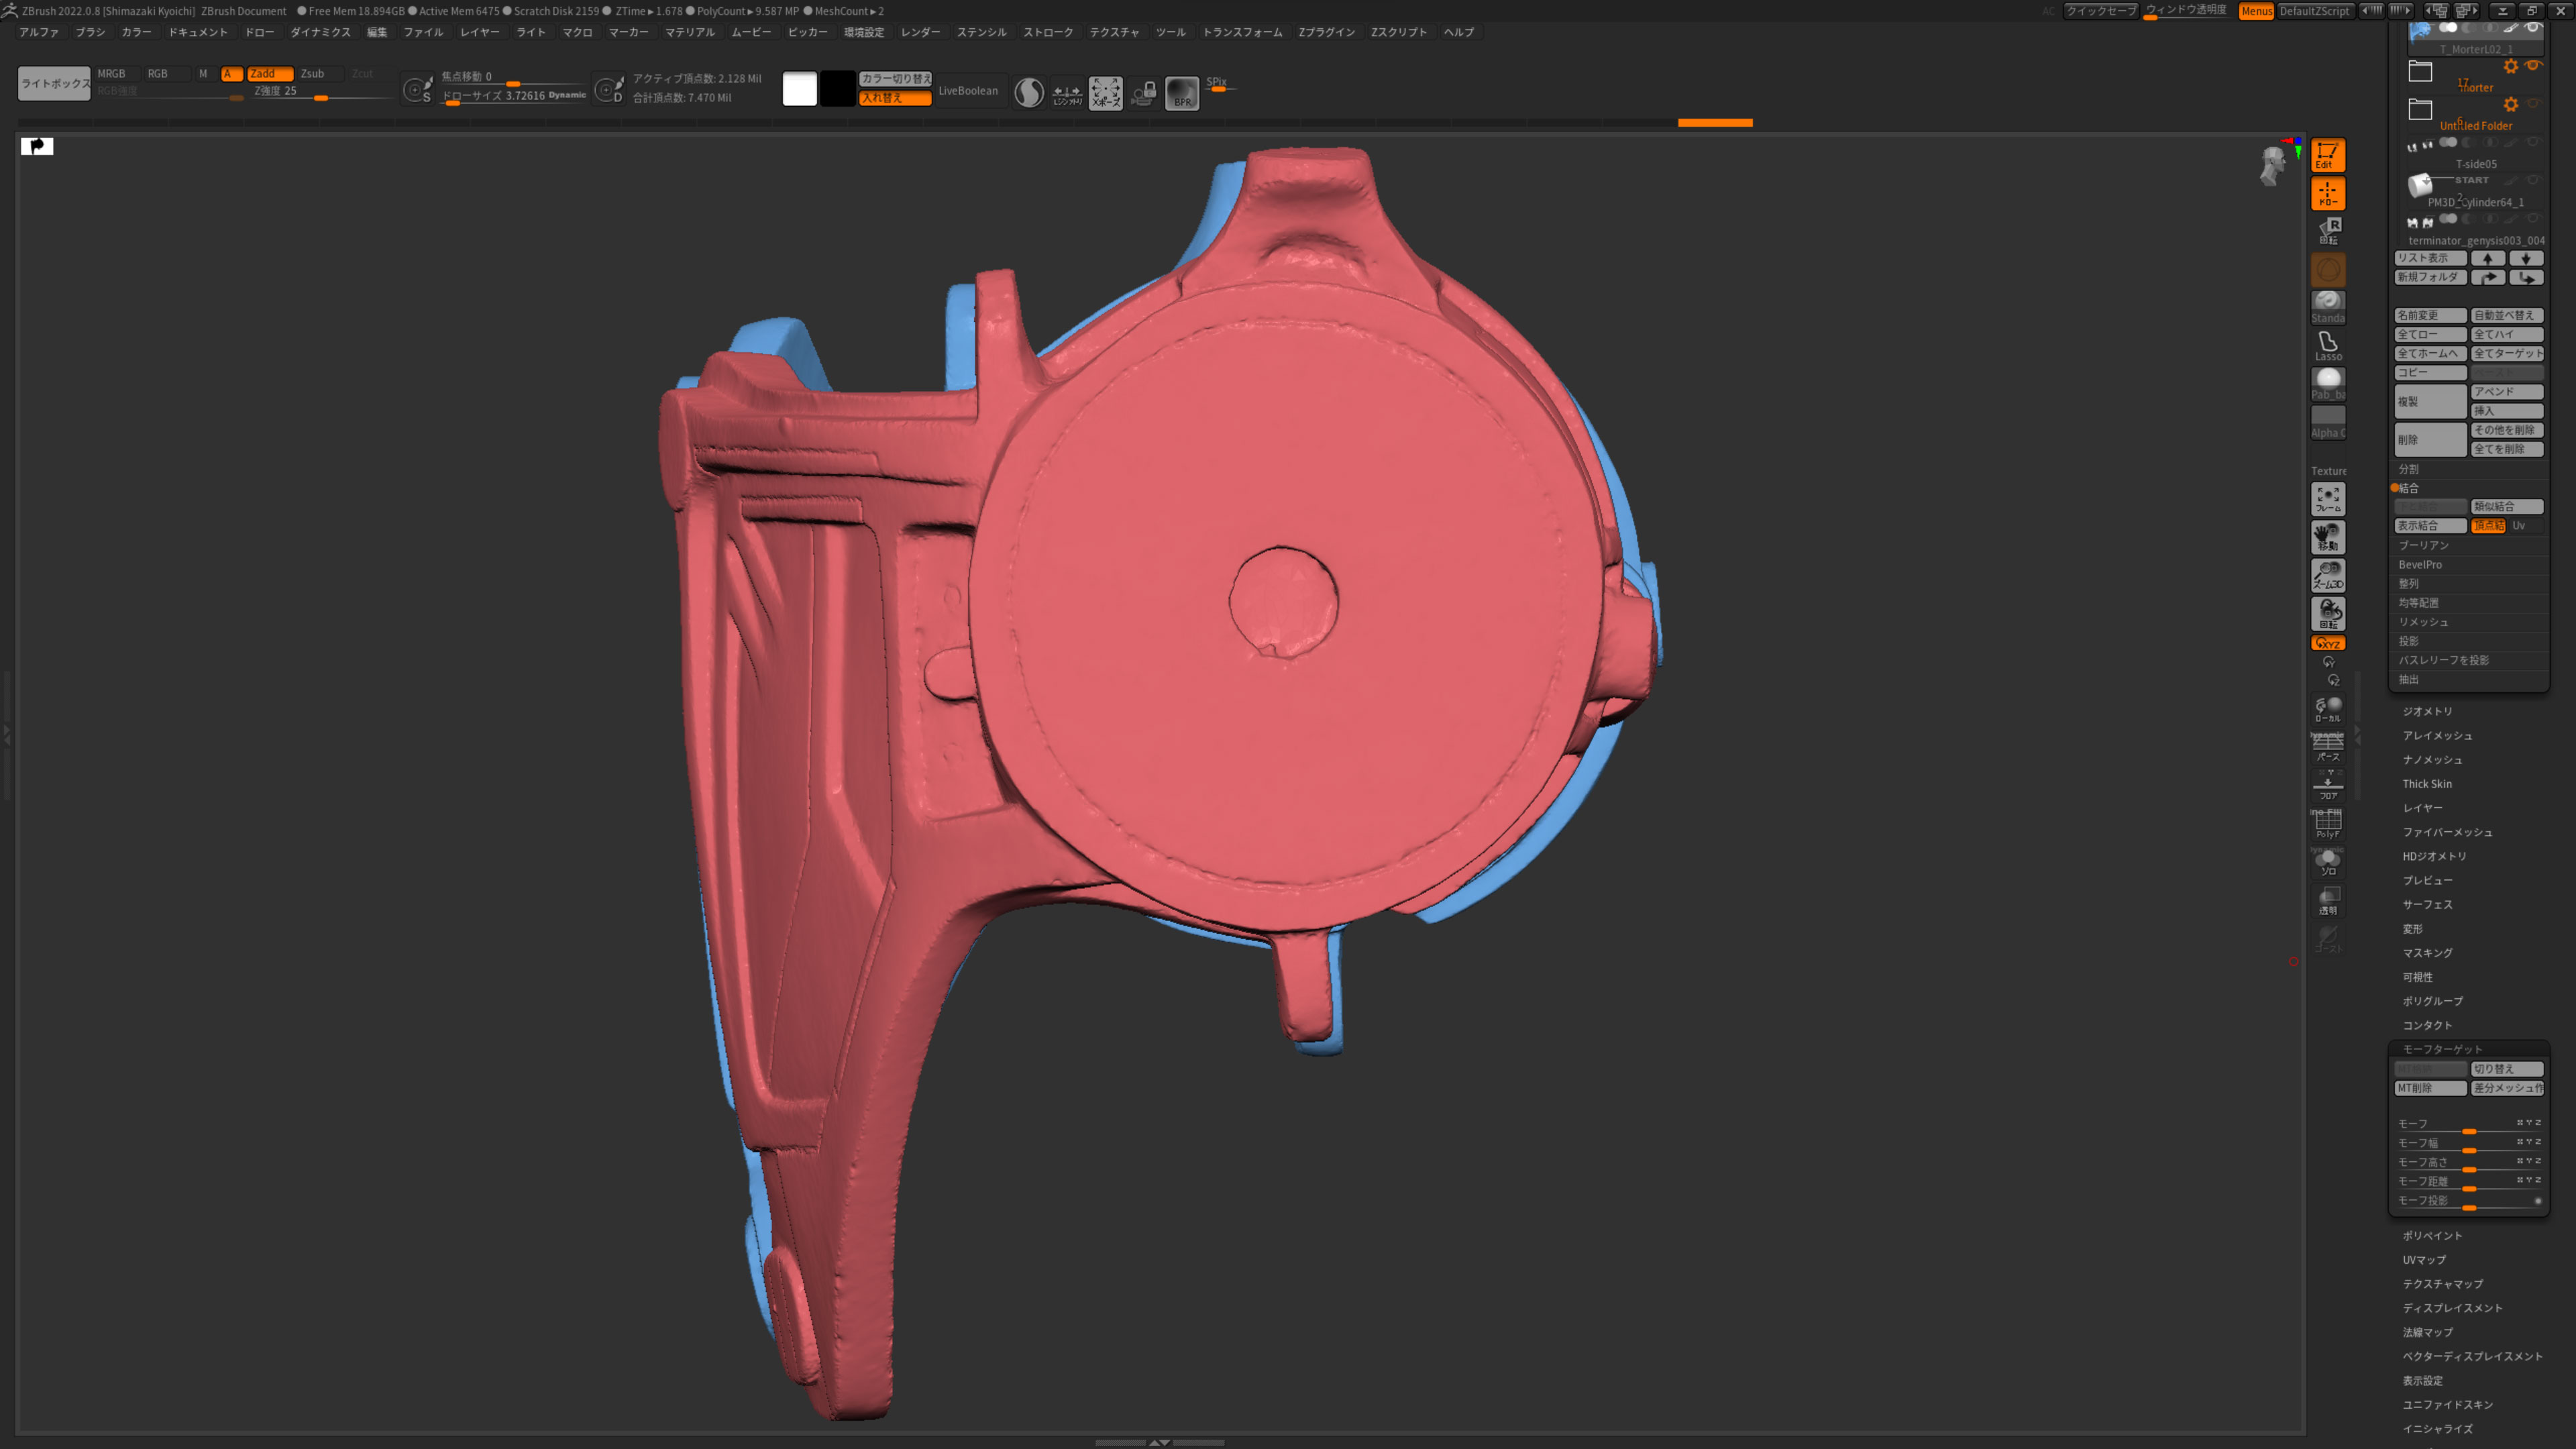Move subtool up with up arrow
This screenshot has width=2576, height=1449.
point(2488,258)
